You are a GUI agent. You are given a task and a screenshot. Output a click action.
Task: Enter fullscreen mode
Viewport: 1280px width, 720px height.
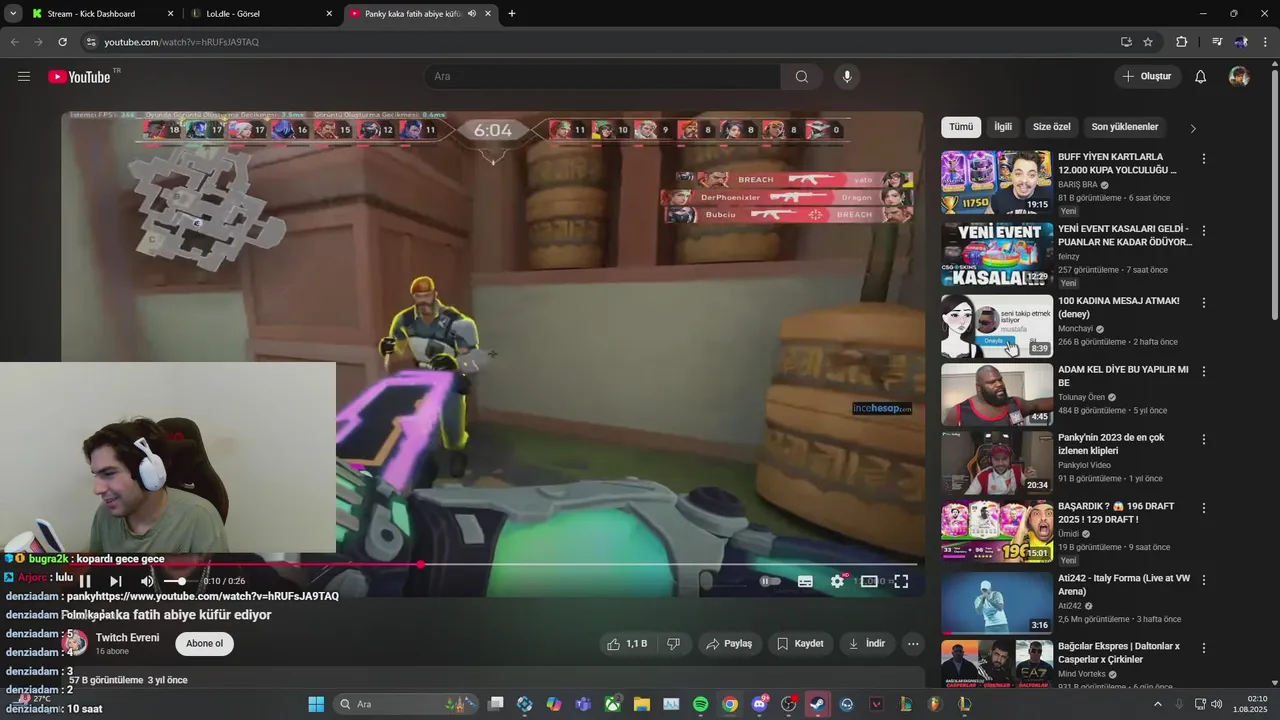[x=901, y=581]
